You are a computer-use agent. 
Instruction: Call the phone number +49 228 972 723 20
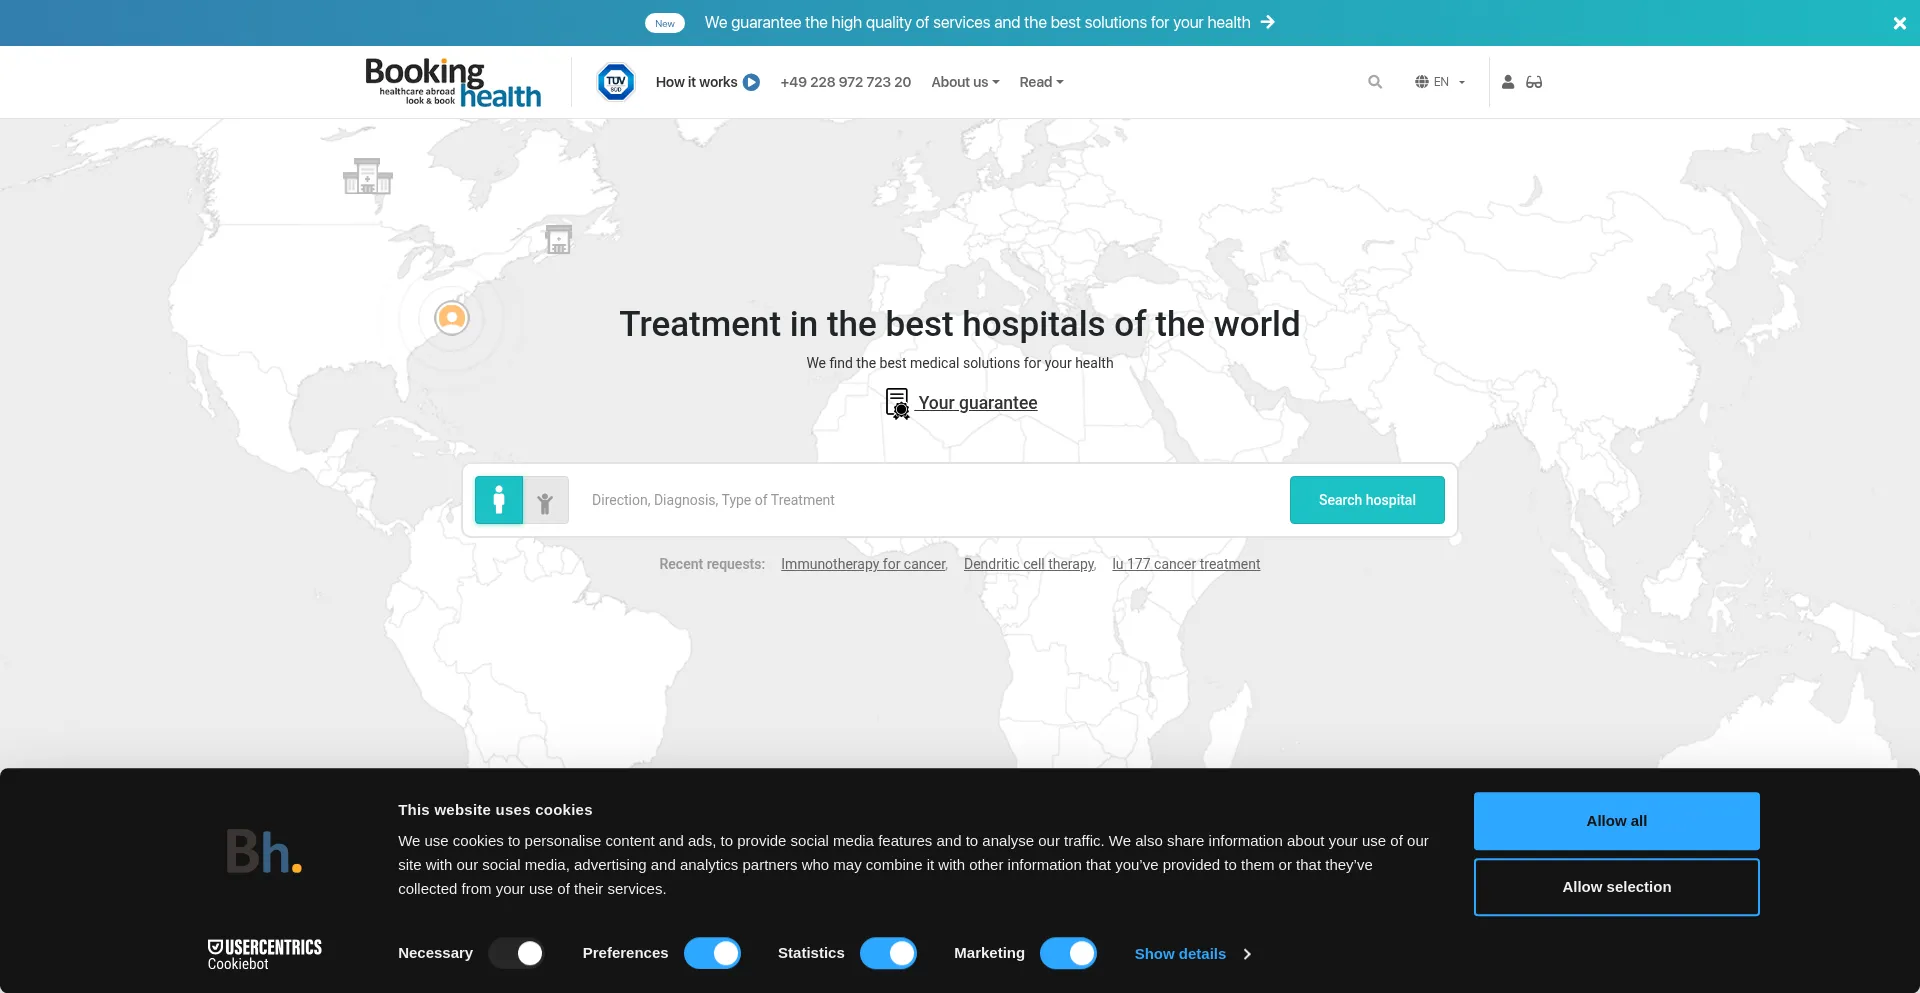845,82
